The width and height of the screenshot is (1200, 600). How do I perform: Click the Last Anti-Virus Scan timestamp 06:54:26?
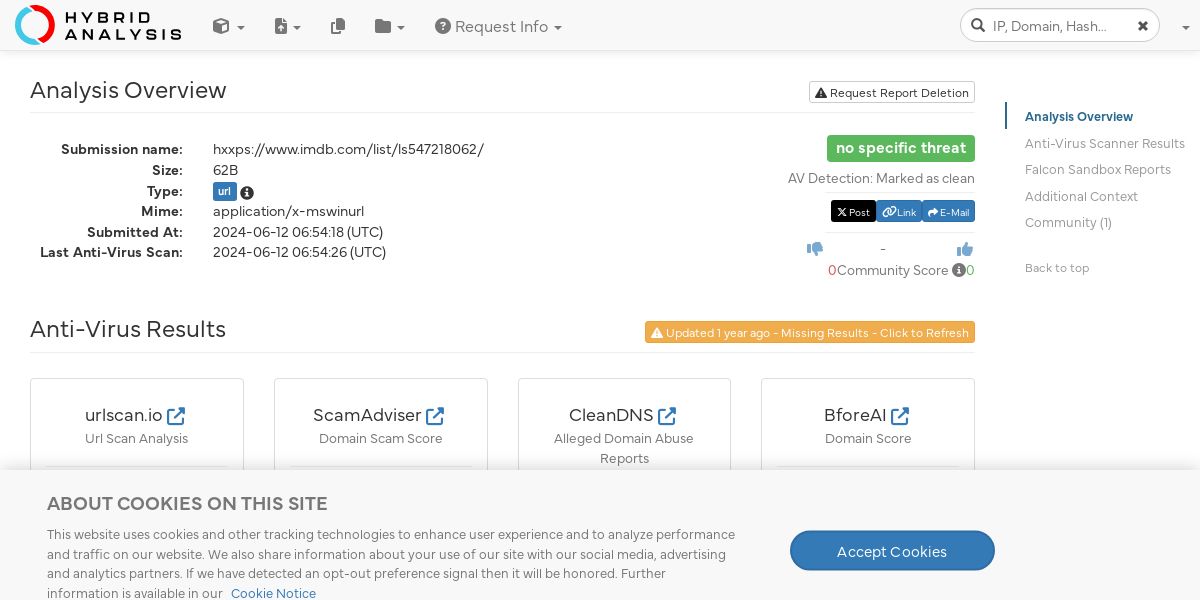(x=299, y=252)
